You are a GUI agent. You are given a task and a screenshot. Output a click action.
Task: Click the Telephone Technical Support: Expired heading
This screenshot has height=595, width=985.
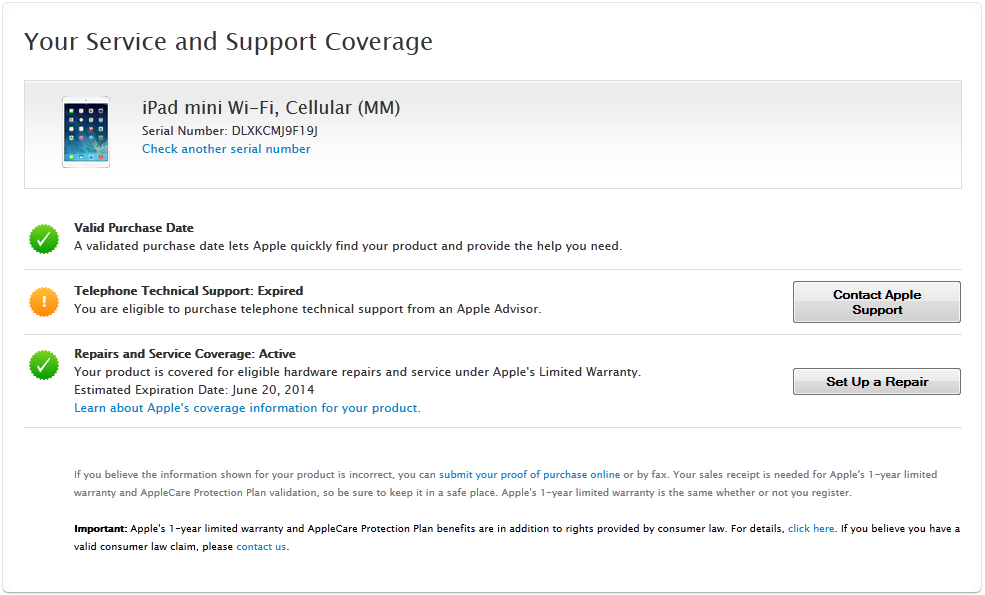188,291
